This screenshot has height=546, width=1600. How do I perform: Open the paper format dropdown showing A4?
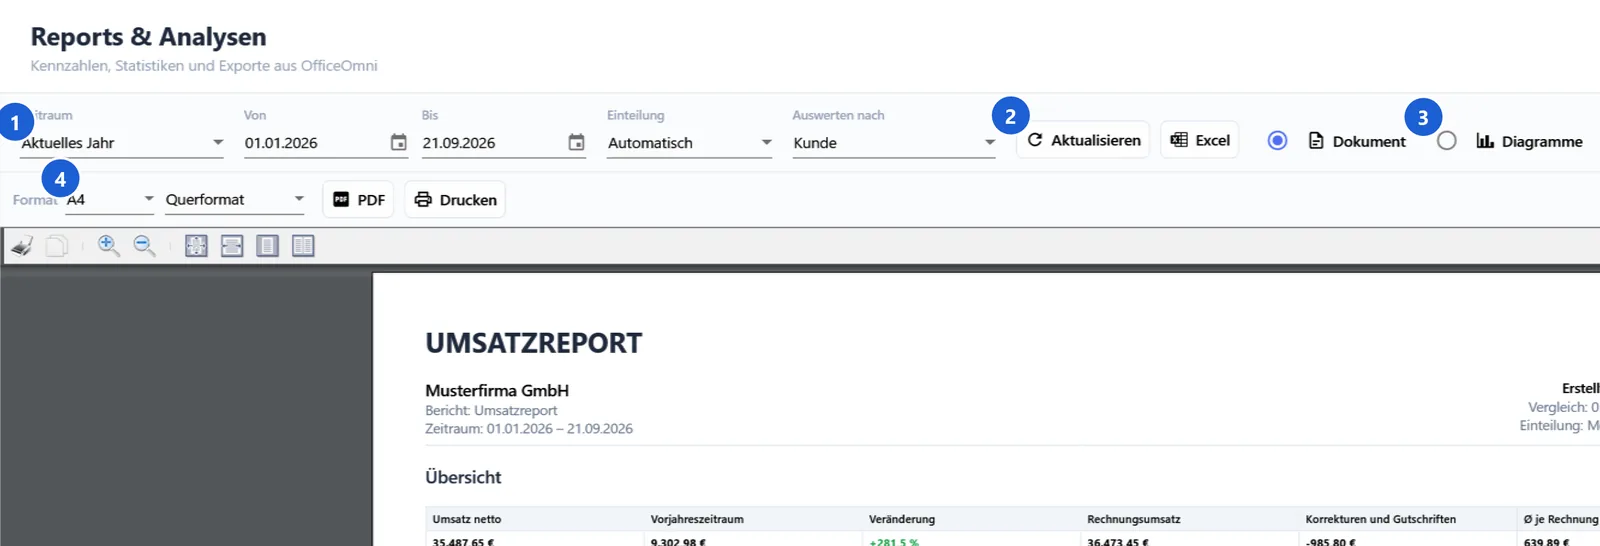(x=110, y=200)
